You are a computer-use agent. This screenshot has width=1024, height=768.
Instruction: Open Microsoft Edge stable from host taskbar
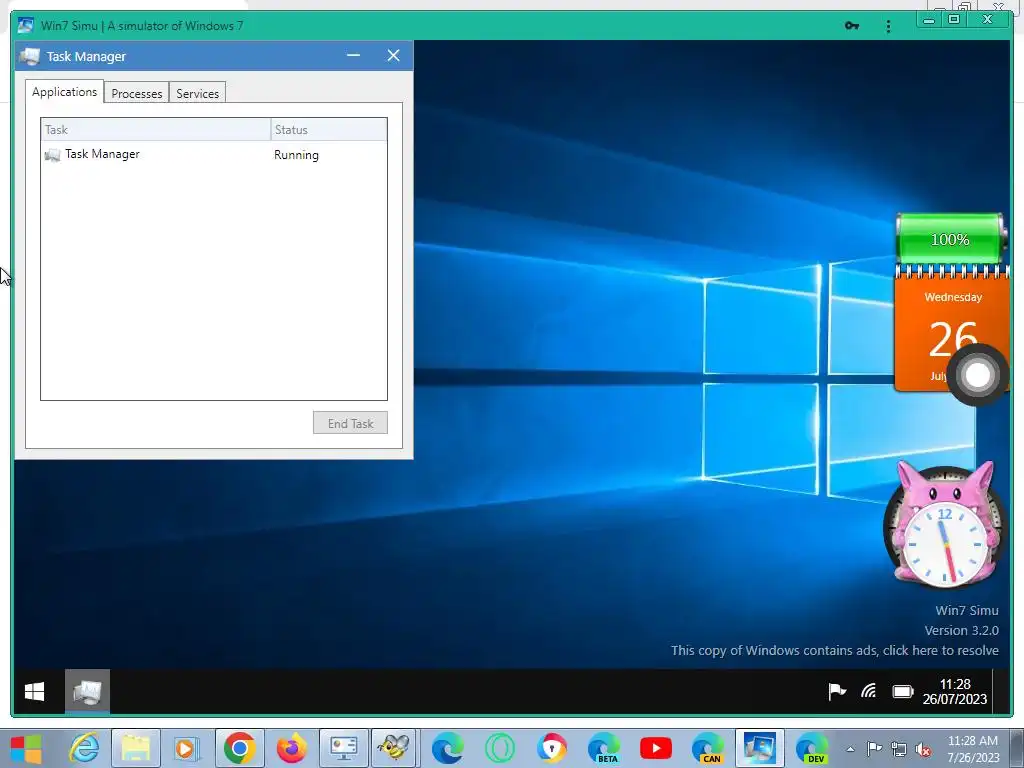[x=447, y=748]
